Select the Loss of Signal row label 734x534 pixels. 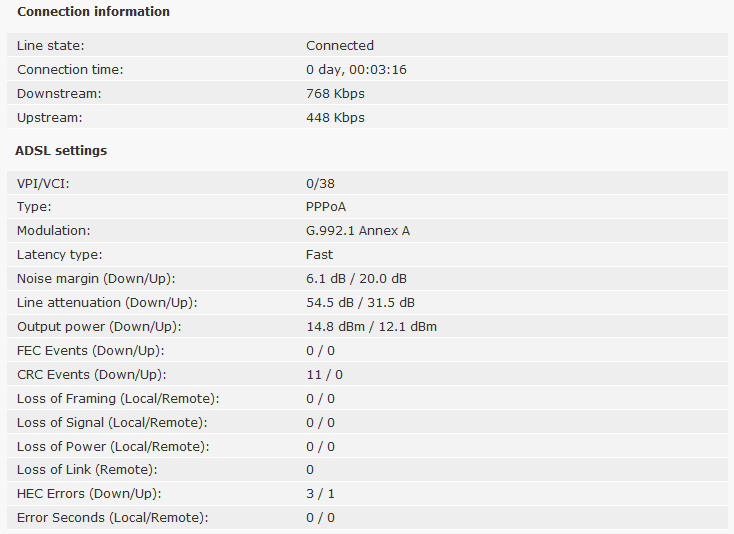coord(112,423)
